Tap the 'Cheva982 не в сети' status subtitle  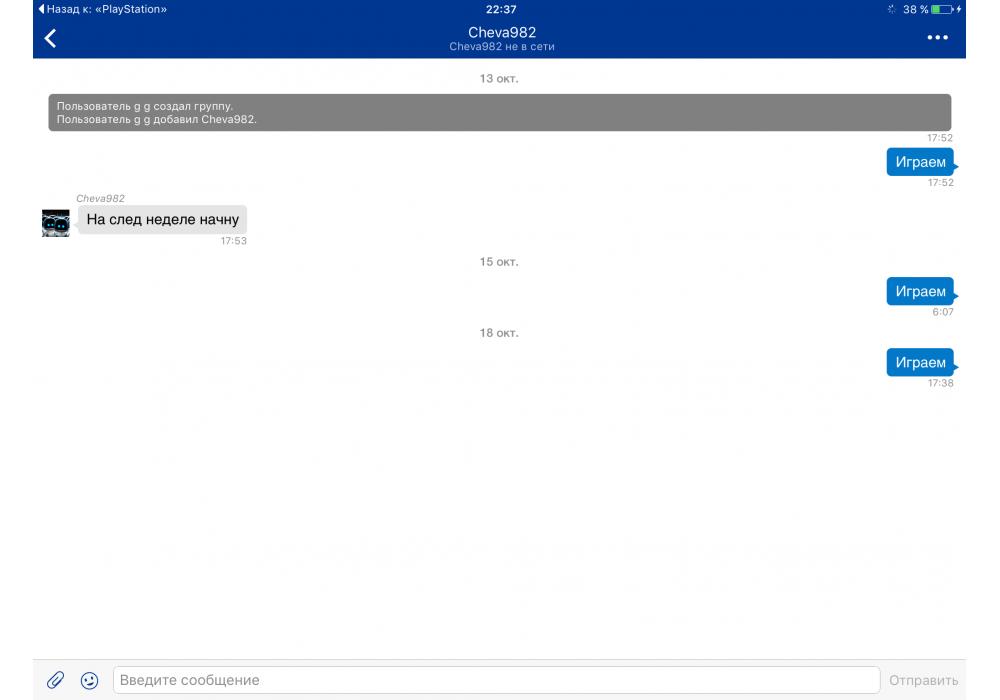(x=502, y=47)
